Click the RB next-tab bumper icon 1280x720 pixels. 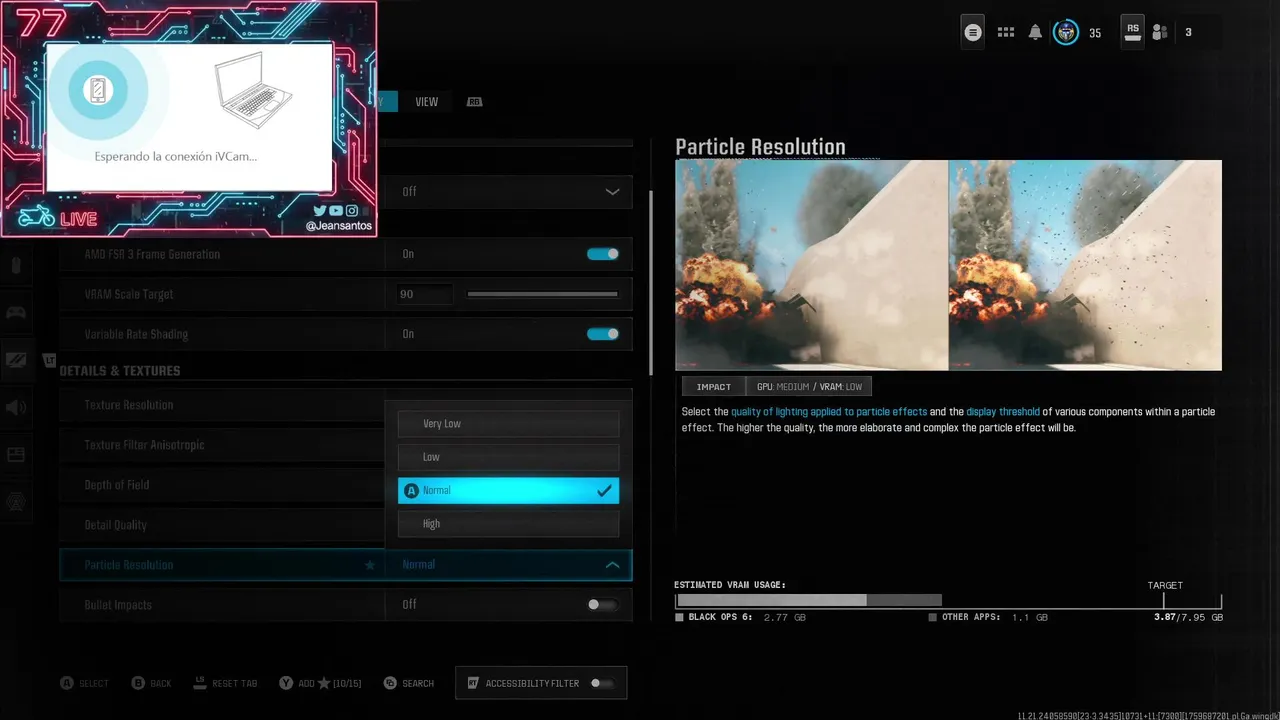coord(475,102)
